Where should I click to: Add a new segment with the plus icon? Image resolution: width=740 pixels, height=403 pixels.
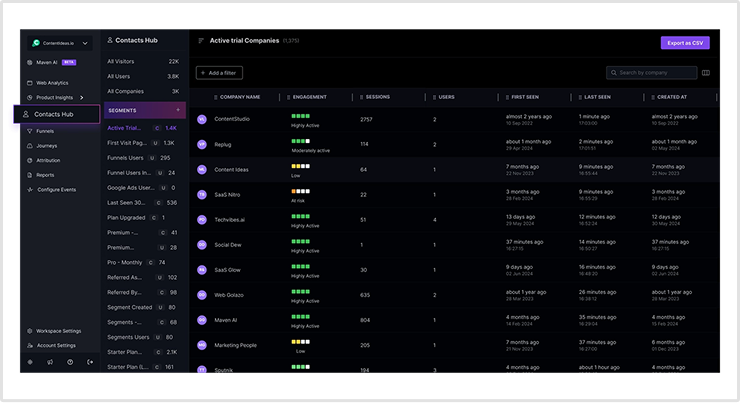pyautogui.click(x=178, y=110)
